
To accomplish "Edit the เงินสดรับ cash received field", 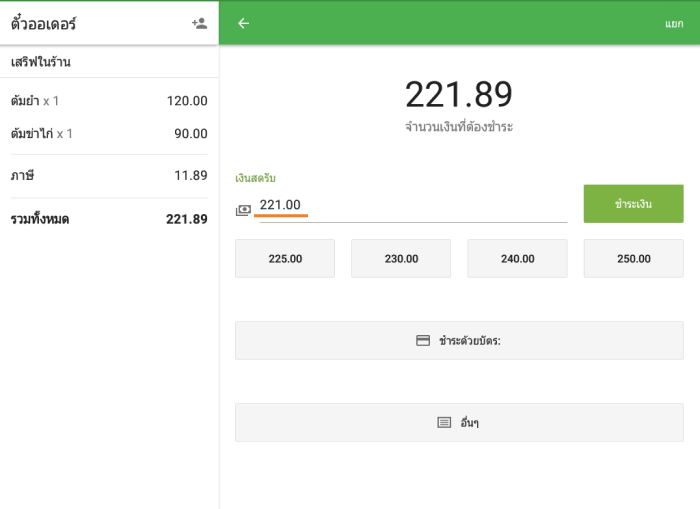I will [410, 205].
